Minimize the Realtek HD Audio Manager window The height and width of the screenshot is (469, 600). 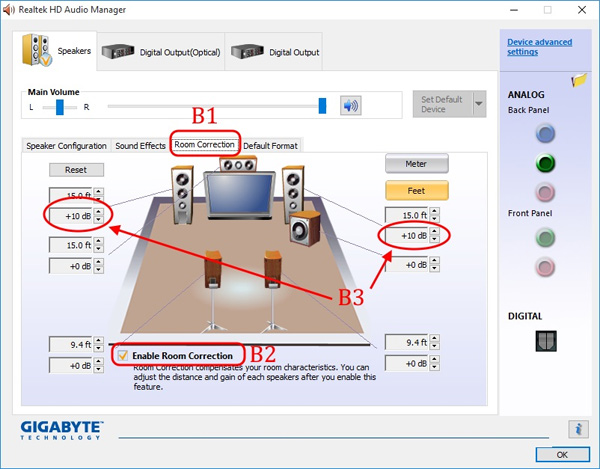(x=514, y=10)
